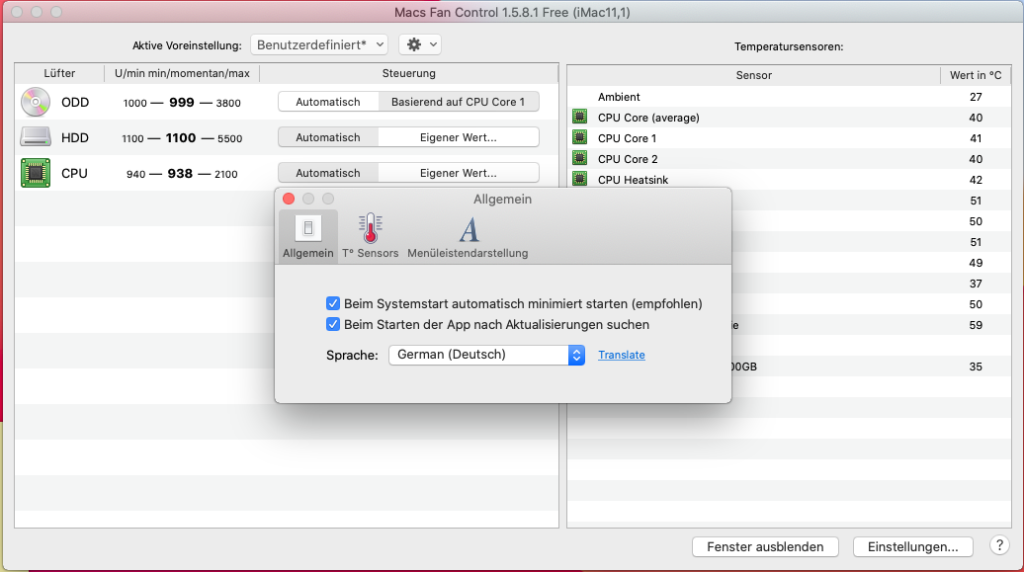Select the CPU Core 1 sensor text
This screenshot has height=572, width=1024.
[x=627, y=138]
